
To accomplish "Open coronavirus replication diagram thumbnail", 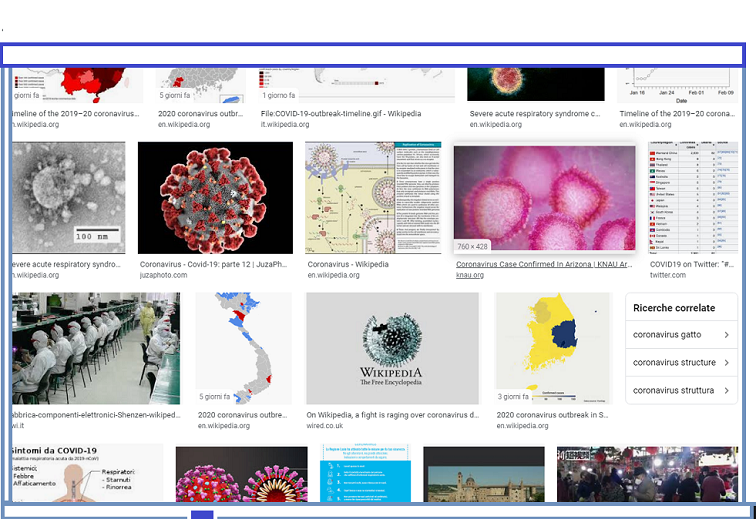I will tap(373, 198).
